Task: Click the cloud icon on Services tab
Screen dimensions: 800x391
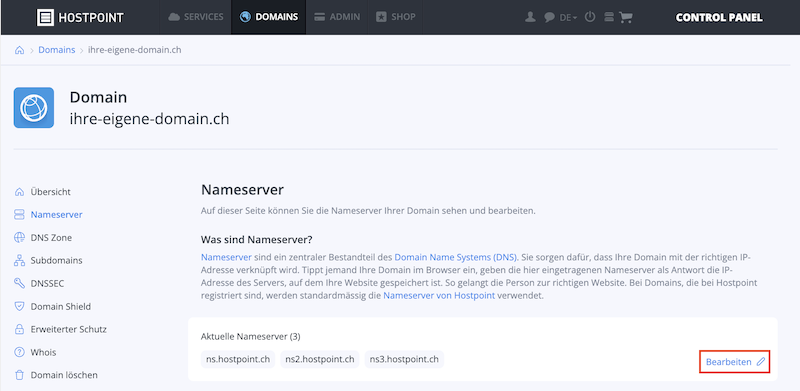Action: click(x=174, y=17)
